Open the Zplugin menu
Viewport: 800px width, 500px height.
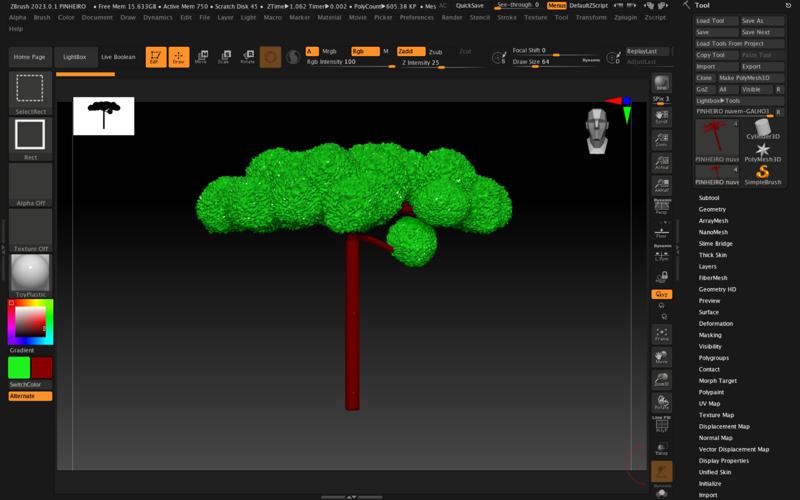(626, 17)
